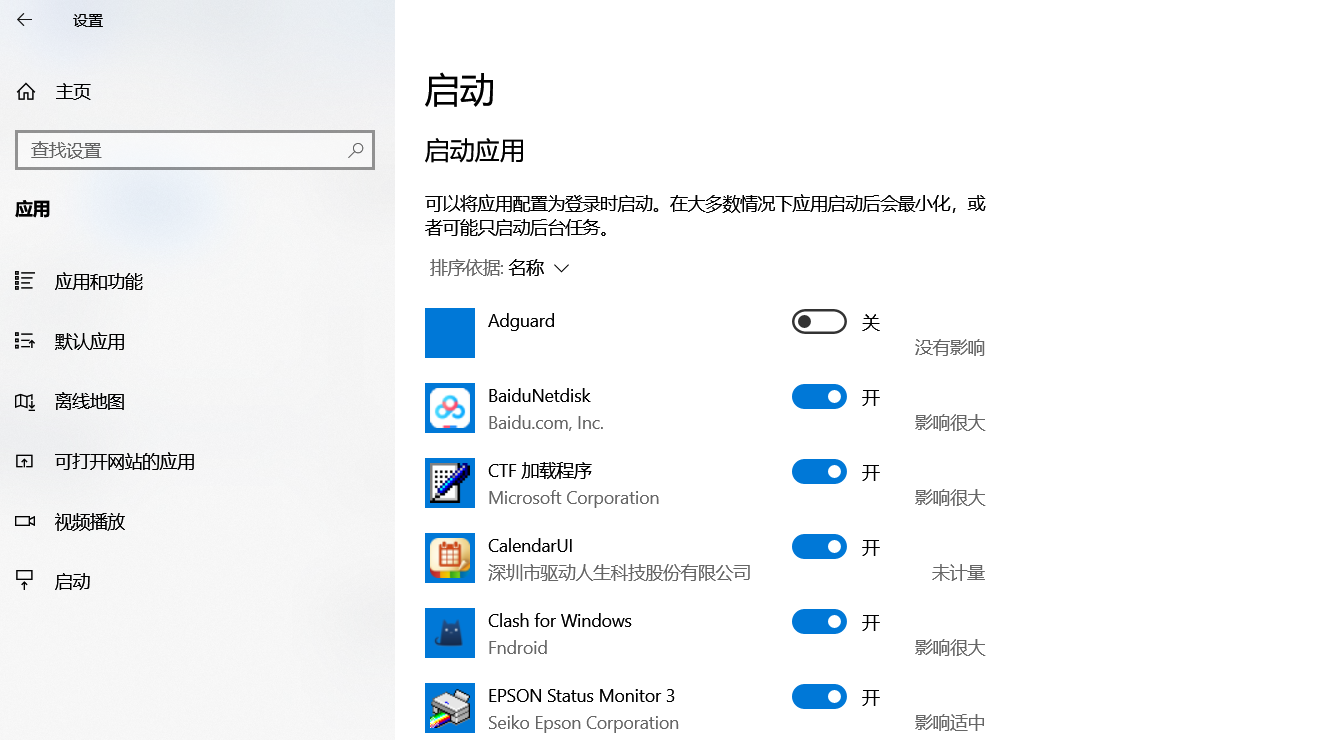Disable BaiduNetdisk startup toggle
This screenshot has height=740, width=1340.
pos(819,396)
